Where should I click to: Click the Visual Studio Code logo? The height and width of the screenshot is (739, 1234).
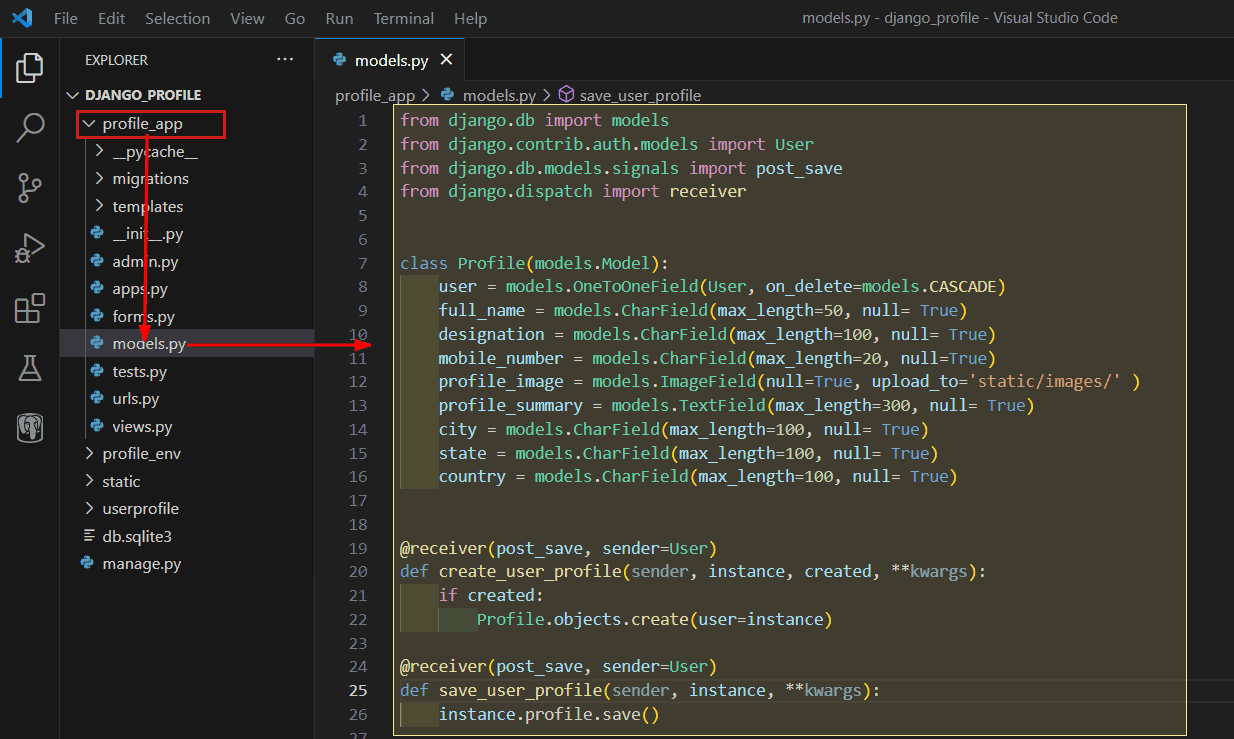click(22, 17)
